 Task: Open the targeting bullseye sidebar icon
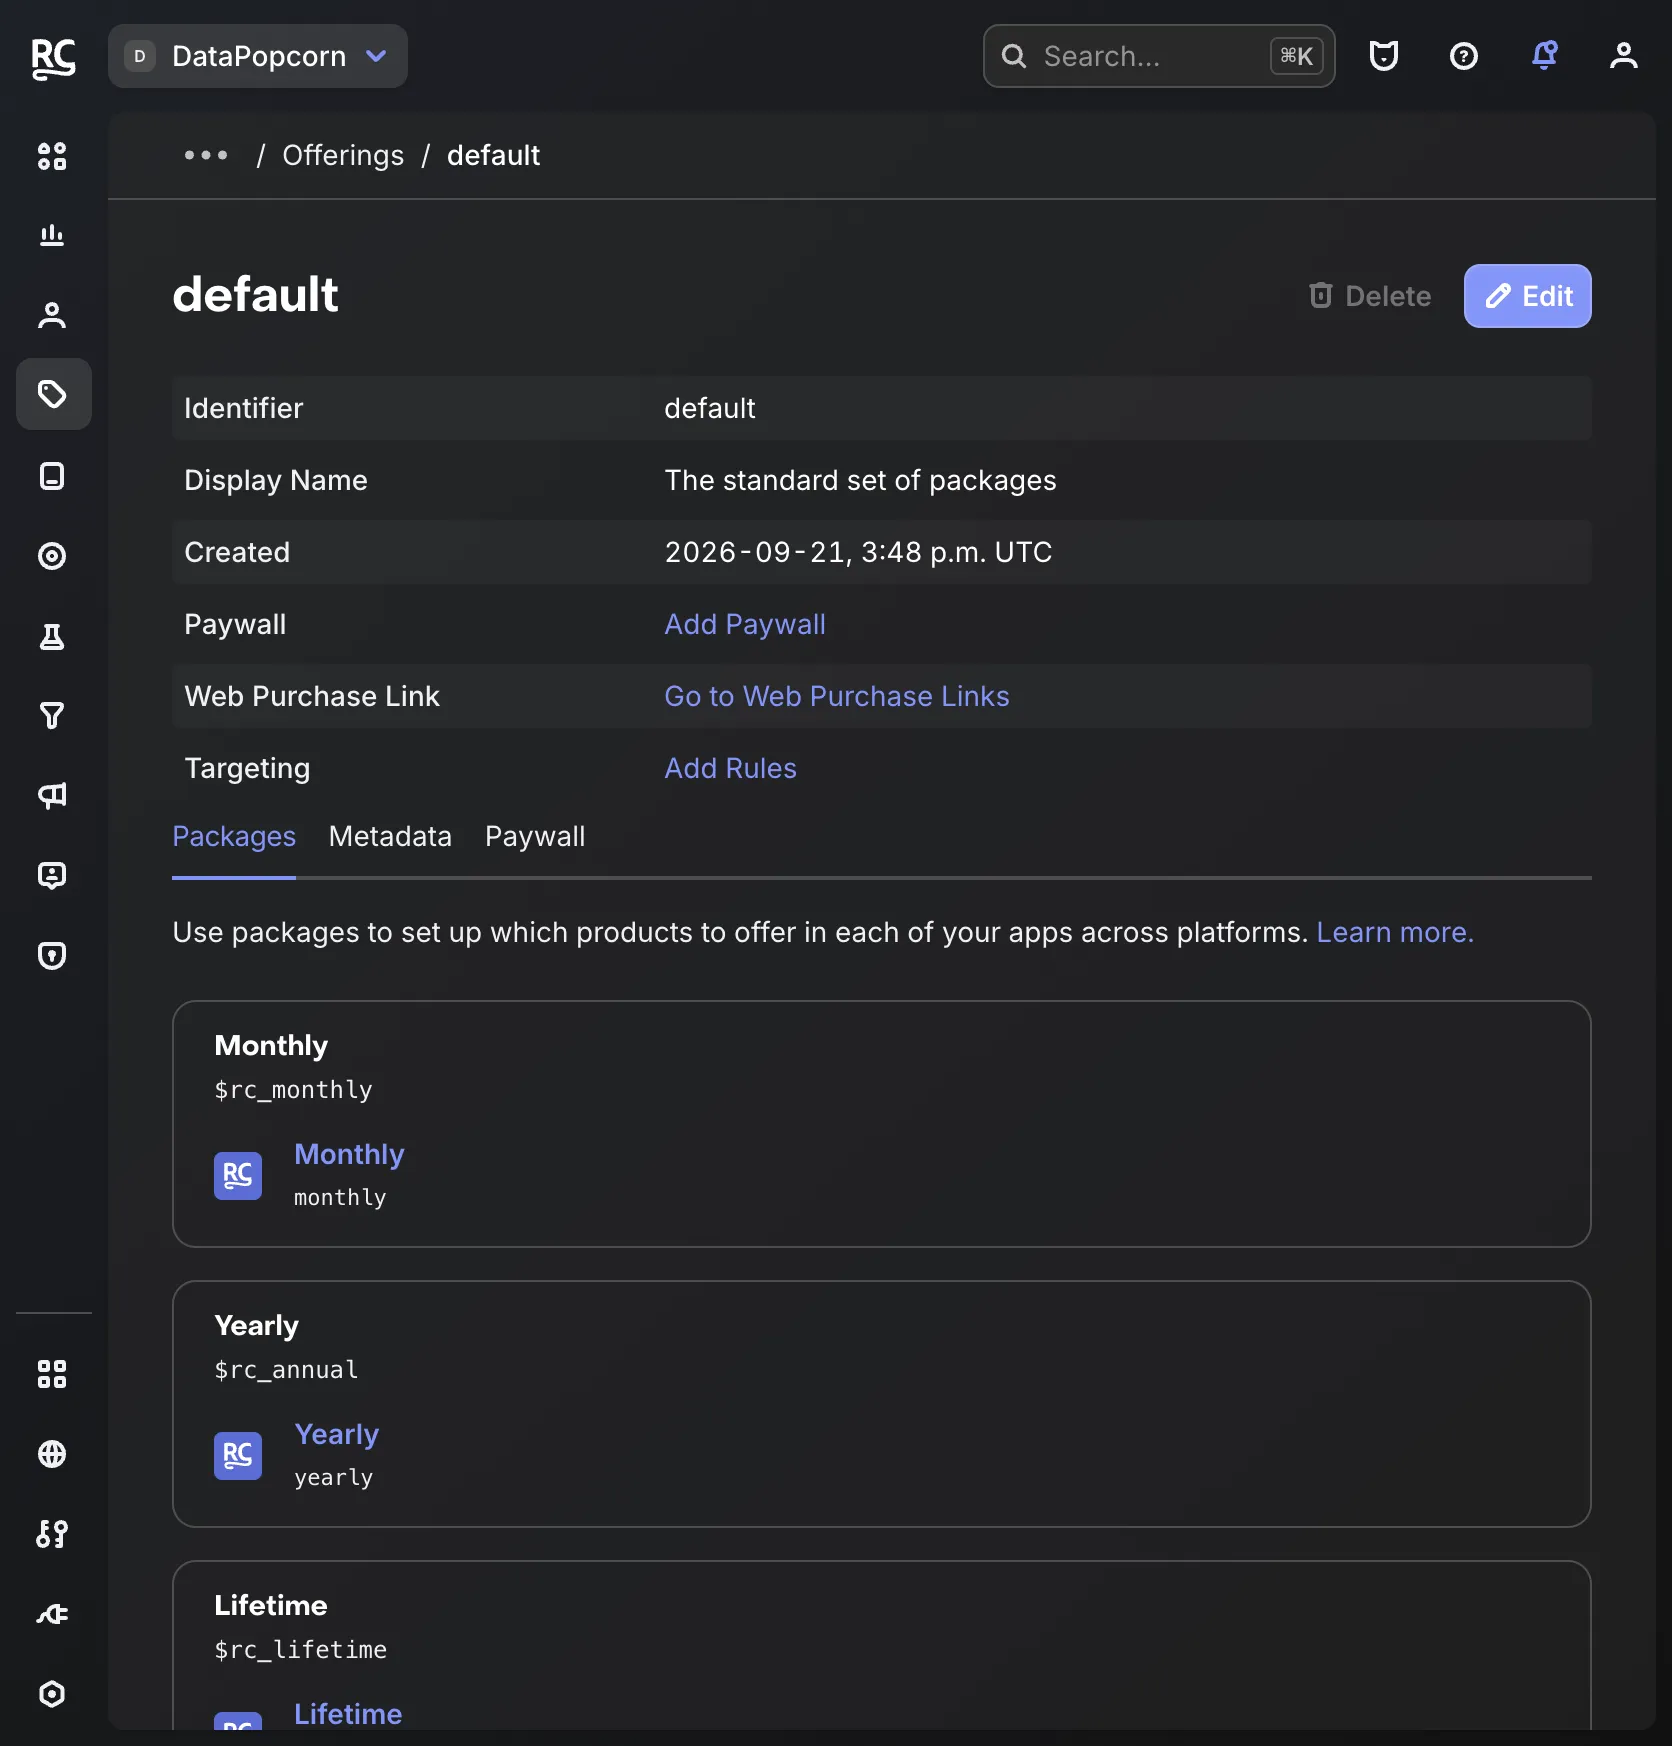[x=52, y=556]
